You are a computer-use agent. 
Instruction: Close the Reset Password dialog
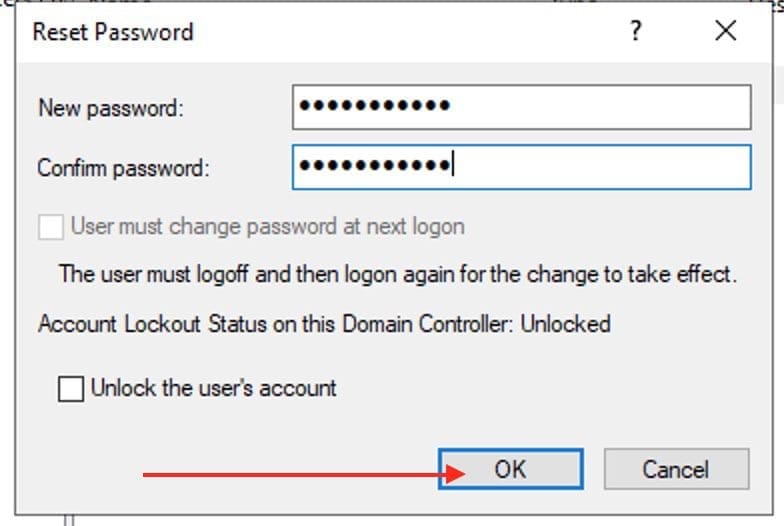[726, 31]
